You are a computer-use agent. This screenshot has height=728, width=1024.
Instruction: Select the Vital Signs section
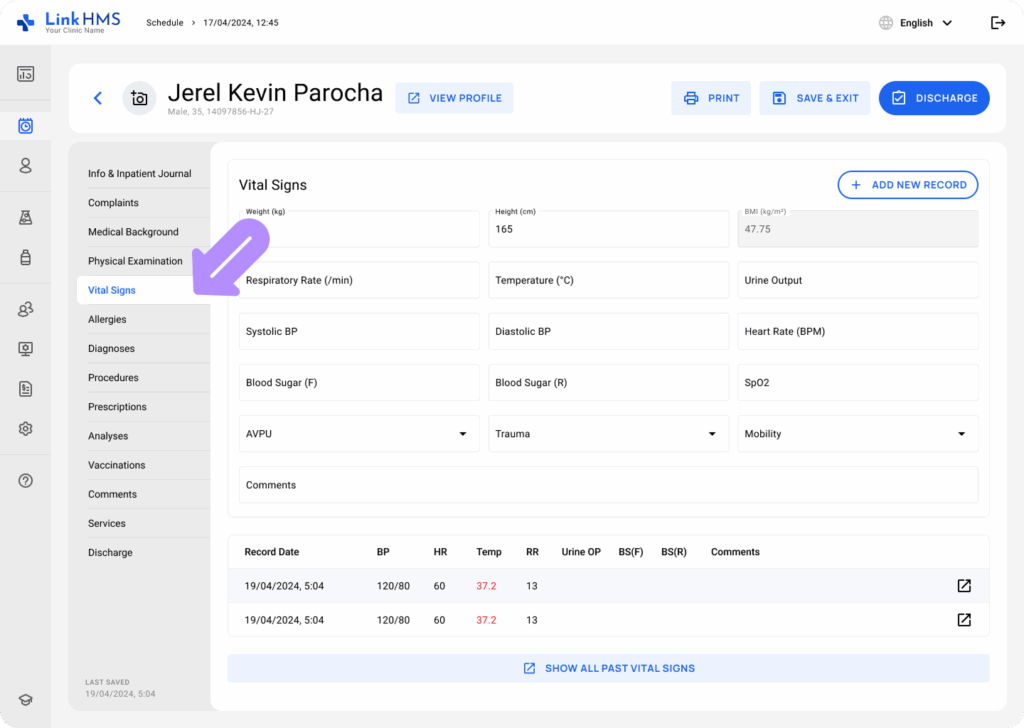(x=112, y=290)
